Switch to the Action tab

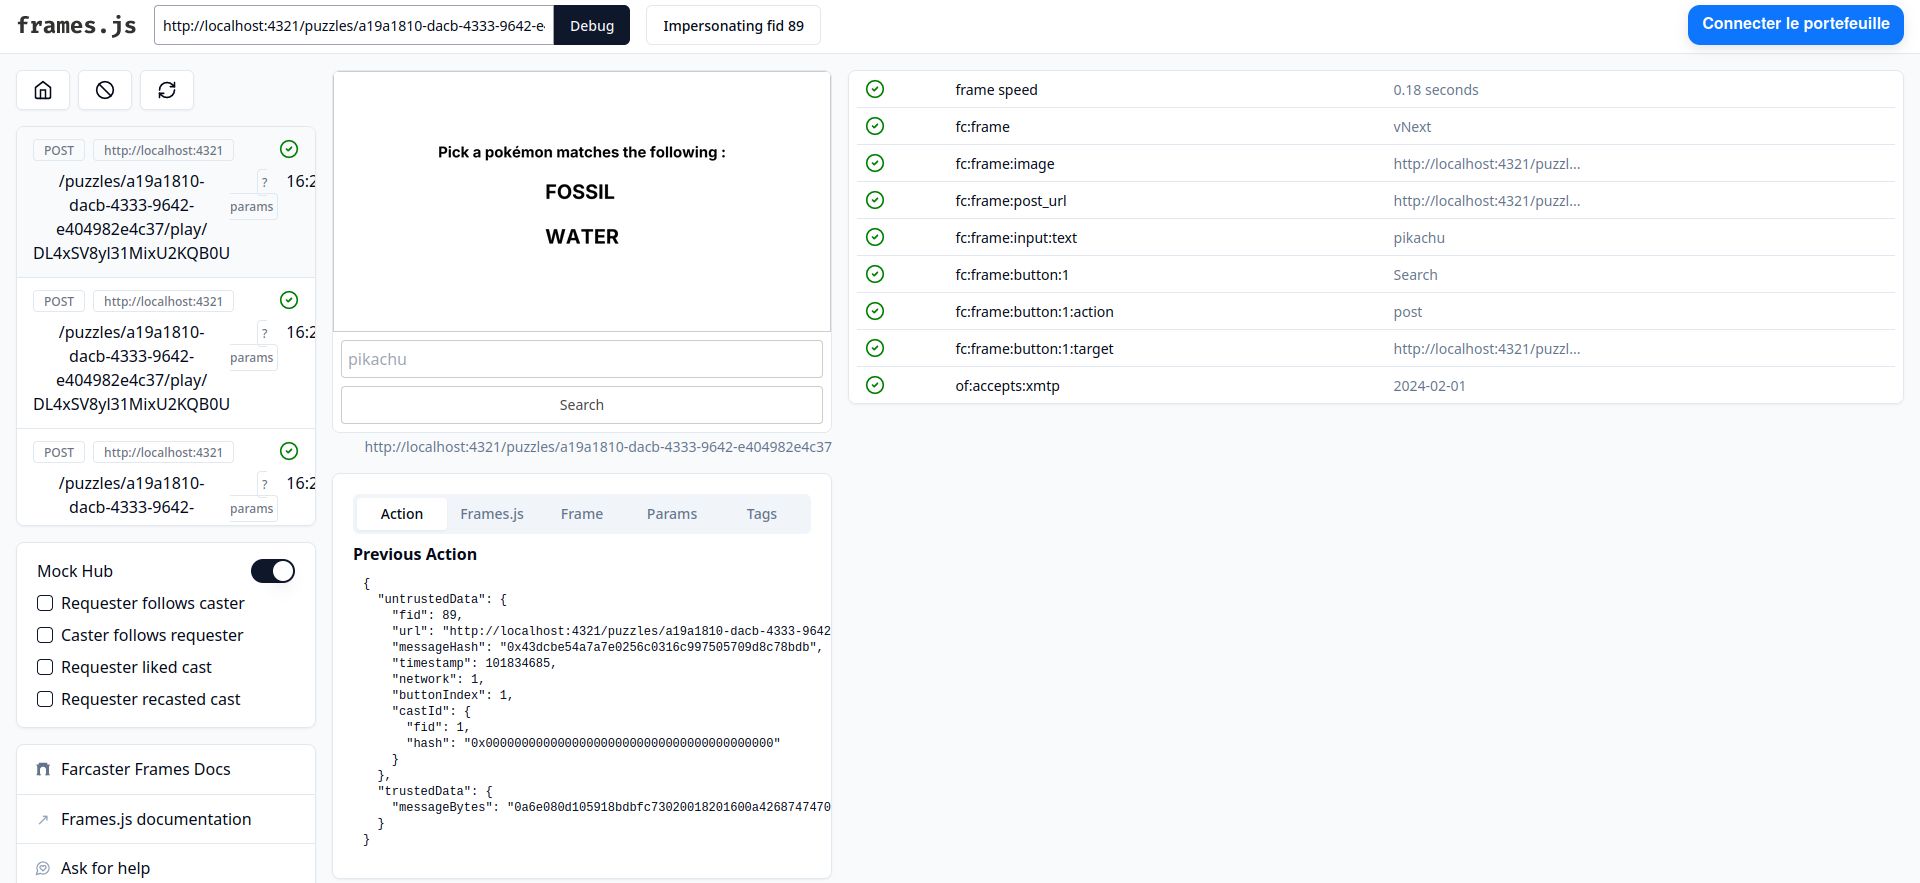coord(402,514)
